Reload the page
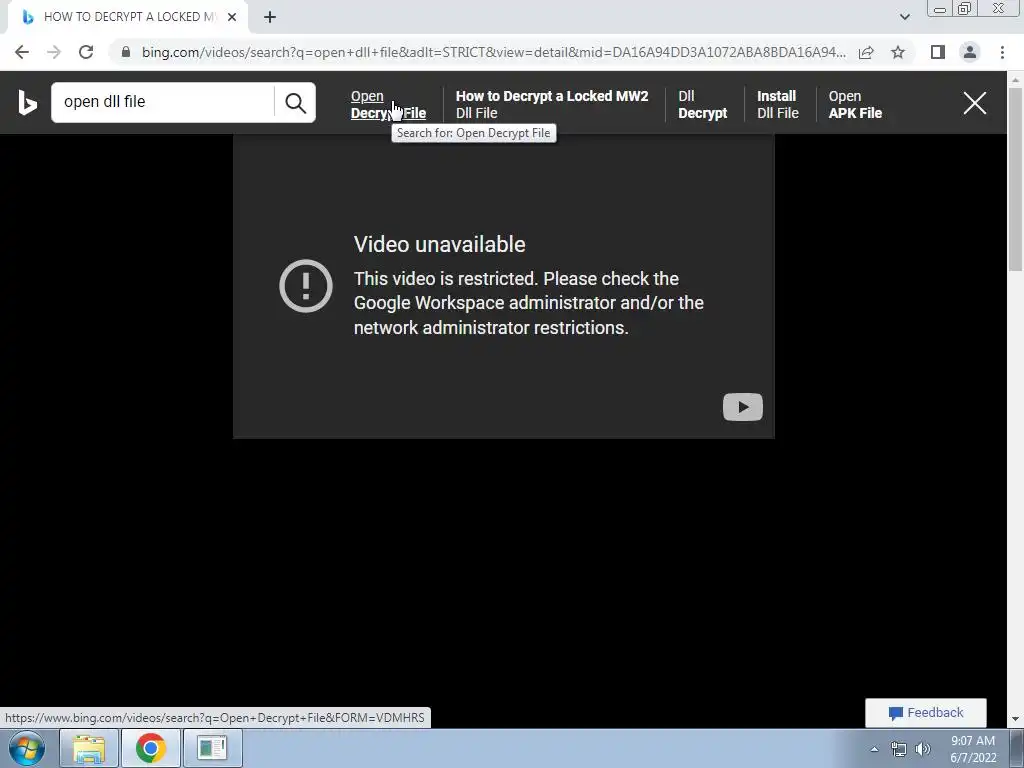This screenshot has height=768, width=1024. point(86,52)
